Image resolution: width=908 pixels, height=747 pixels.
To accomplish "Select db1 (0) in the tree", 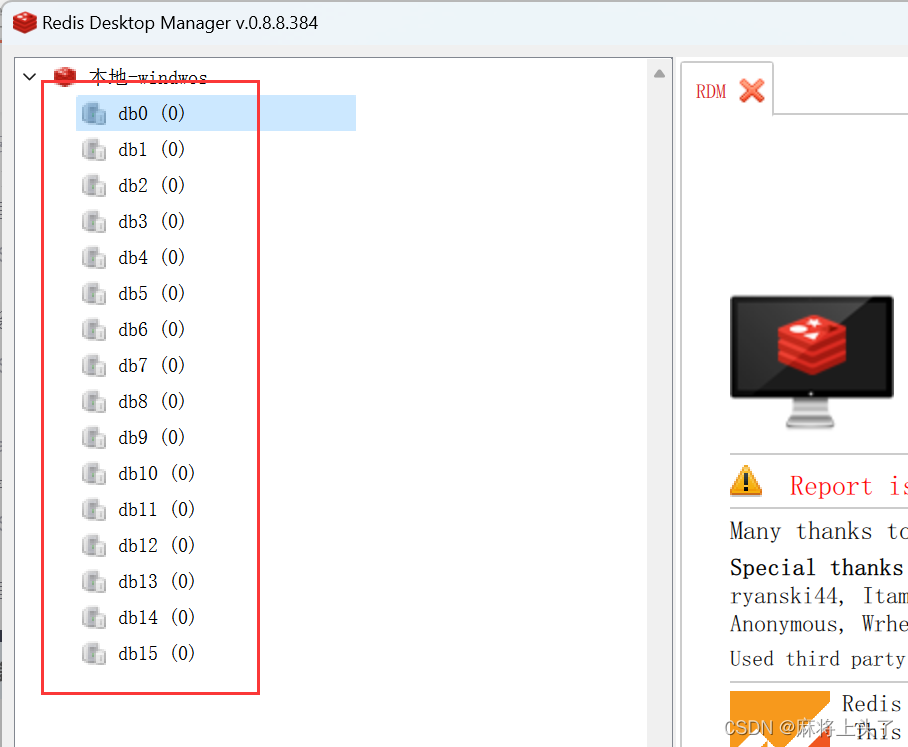I will coord(151,149).
